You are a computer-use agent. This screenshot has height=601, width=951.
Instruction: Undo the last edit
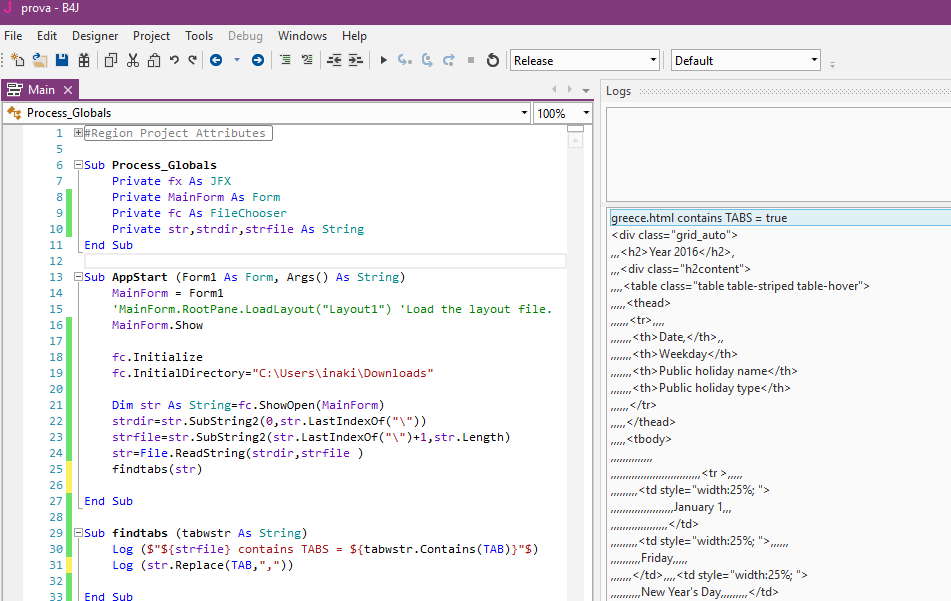pos(175,60)
